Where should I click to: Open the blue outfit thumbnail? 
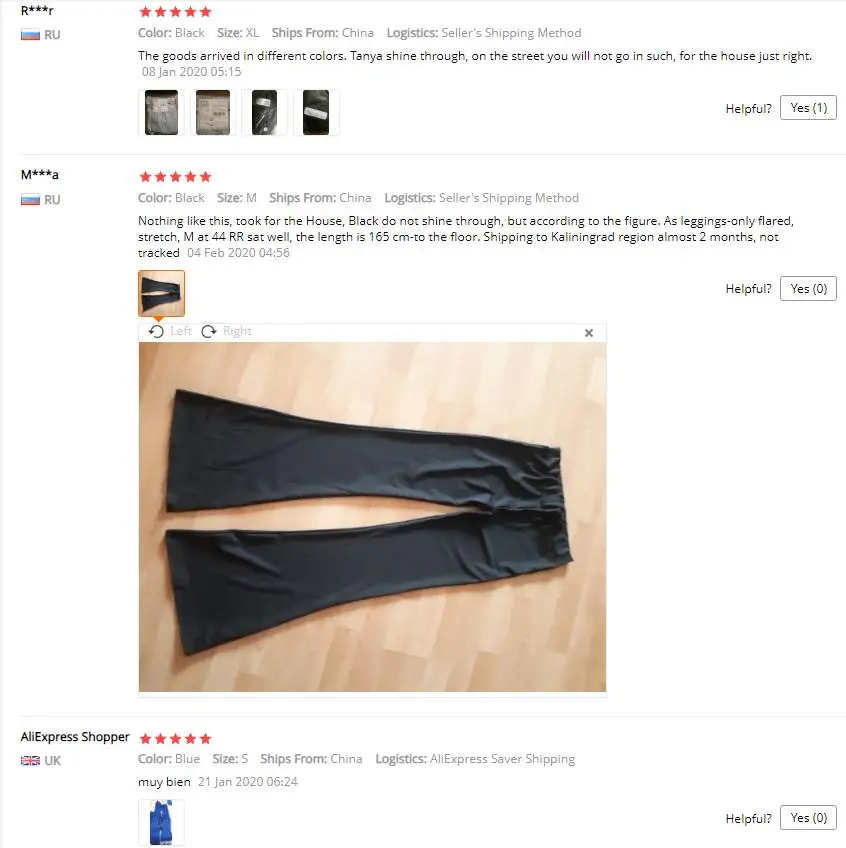[x=161, y=822]
